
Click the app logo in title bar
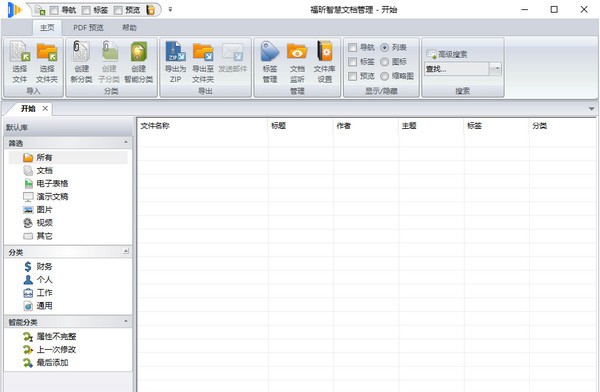click(15, 10)
